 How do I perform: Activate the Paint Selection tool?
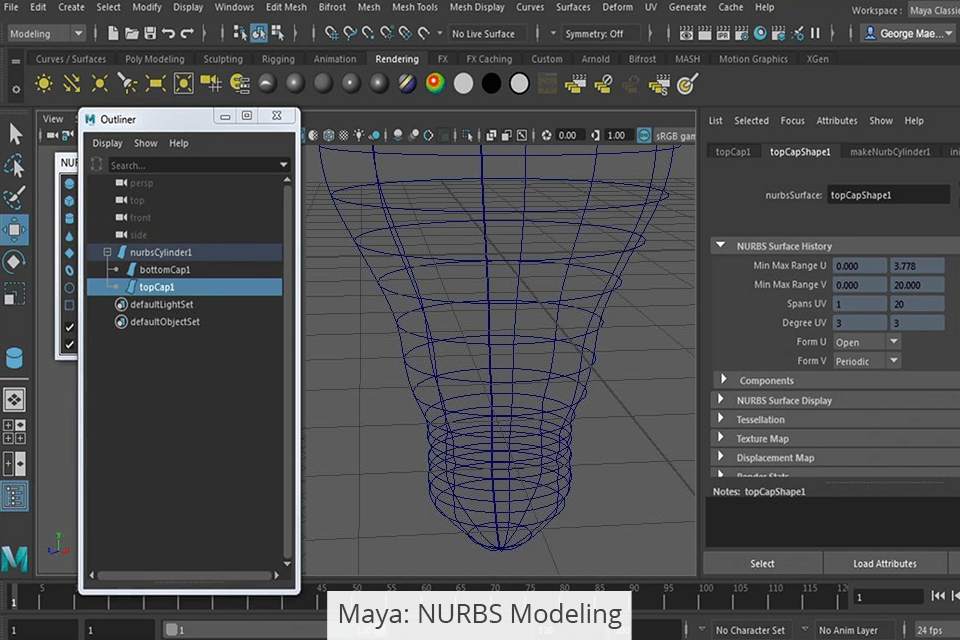[x=15, y=197]
